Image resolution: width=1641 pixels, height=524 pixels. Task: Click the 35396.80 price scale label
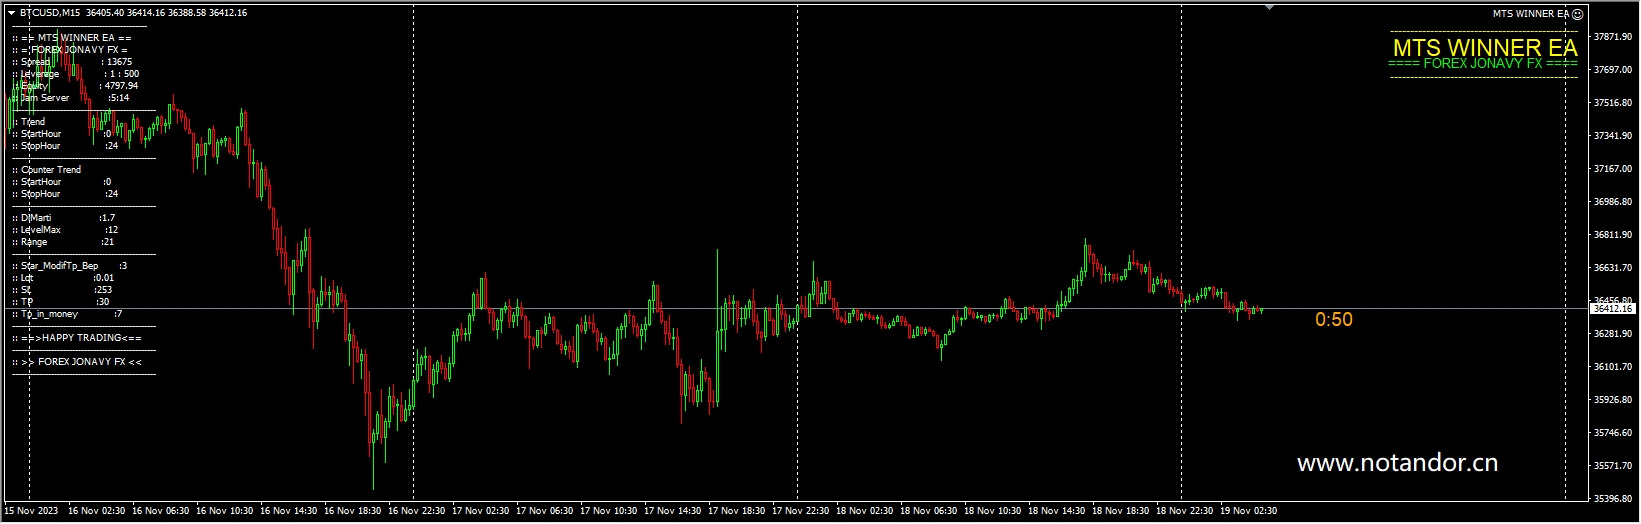pyautogui.click(x=1612, y=499)
